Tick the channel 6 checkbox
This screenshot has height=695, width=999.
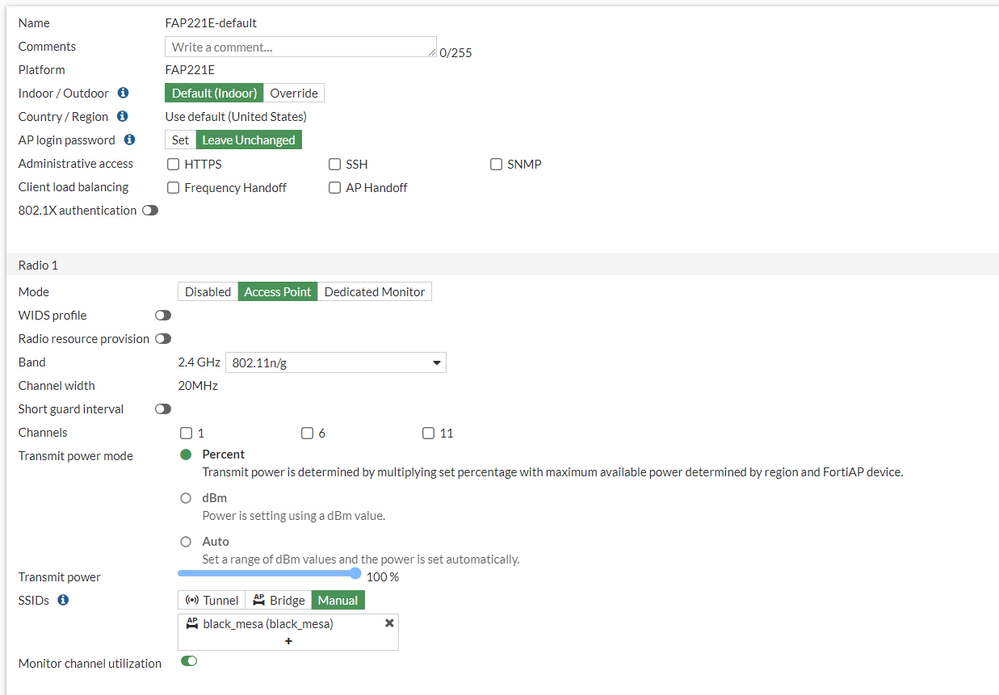click(307, 433)
